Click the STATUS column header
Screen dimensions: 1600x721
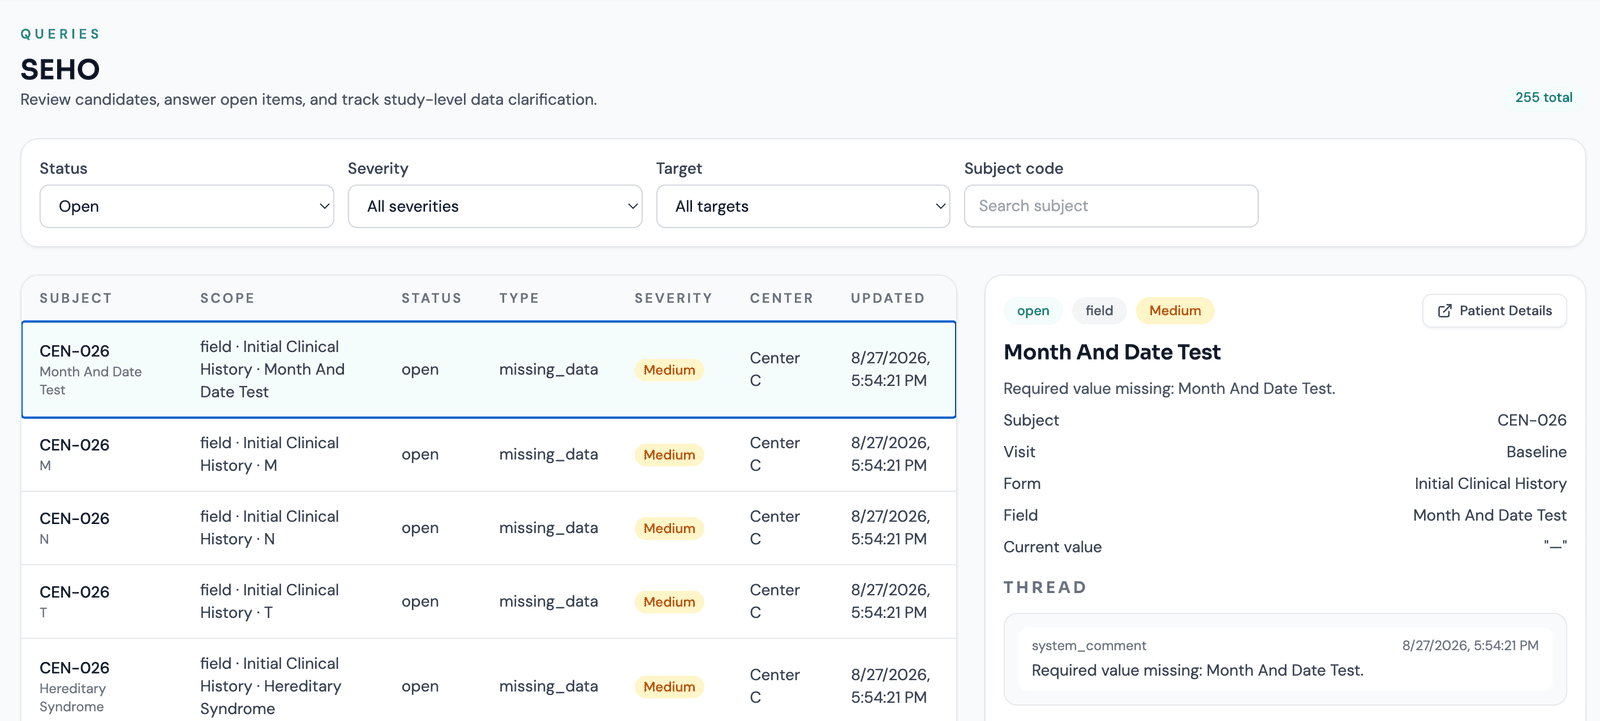tap(431, 298)
